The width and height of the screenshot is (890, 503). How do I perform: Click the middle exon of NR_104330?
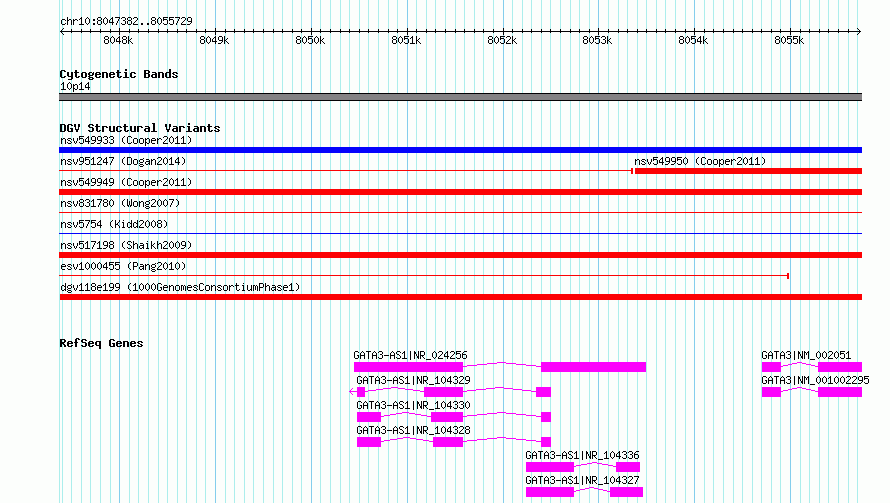[x=447, y=417]
